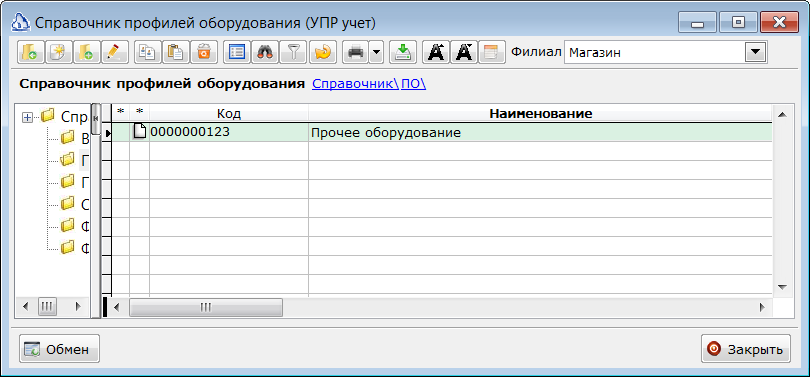
Task: Click the tree panel horizontal scrollbar thumb
Action: 47,307
